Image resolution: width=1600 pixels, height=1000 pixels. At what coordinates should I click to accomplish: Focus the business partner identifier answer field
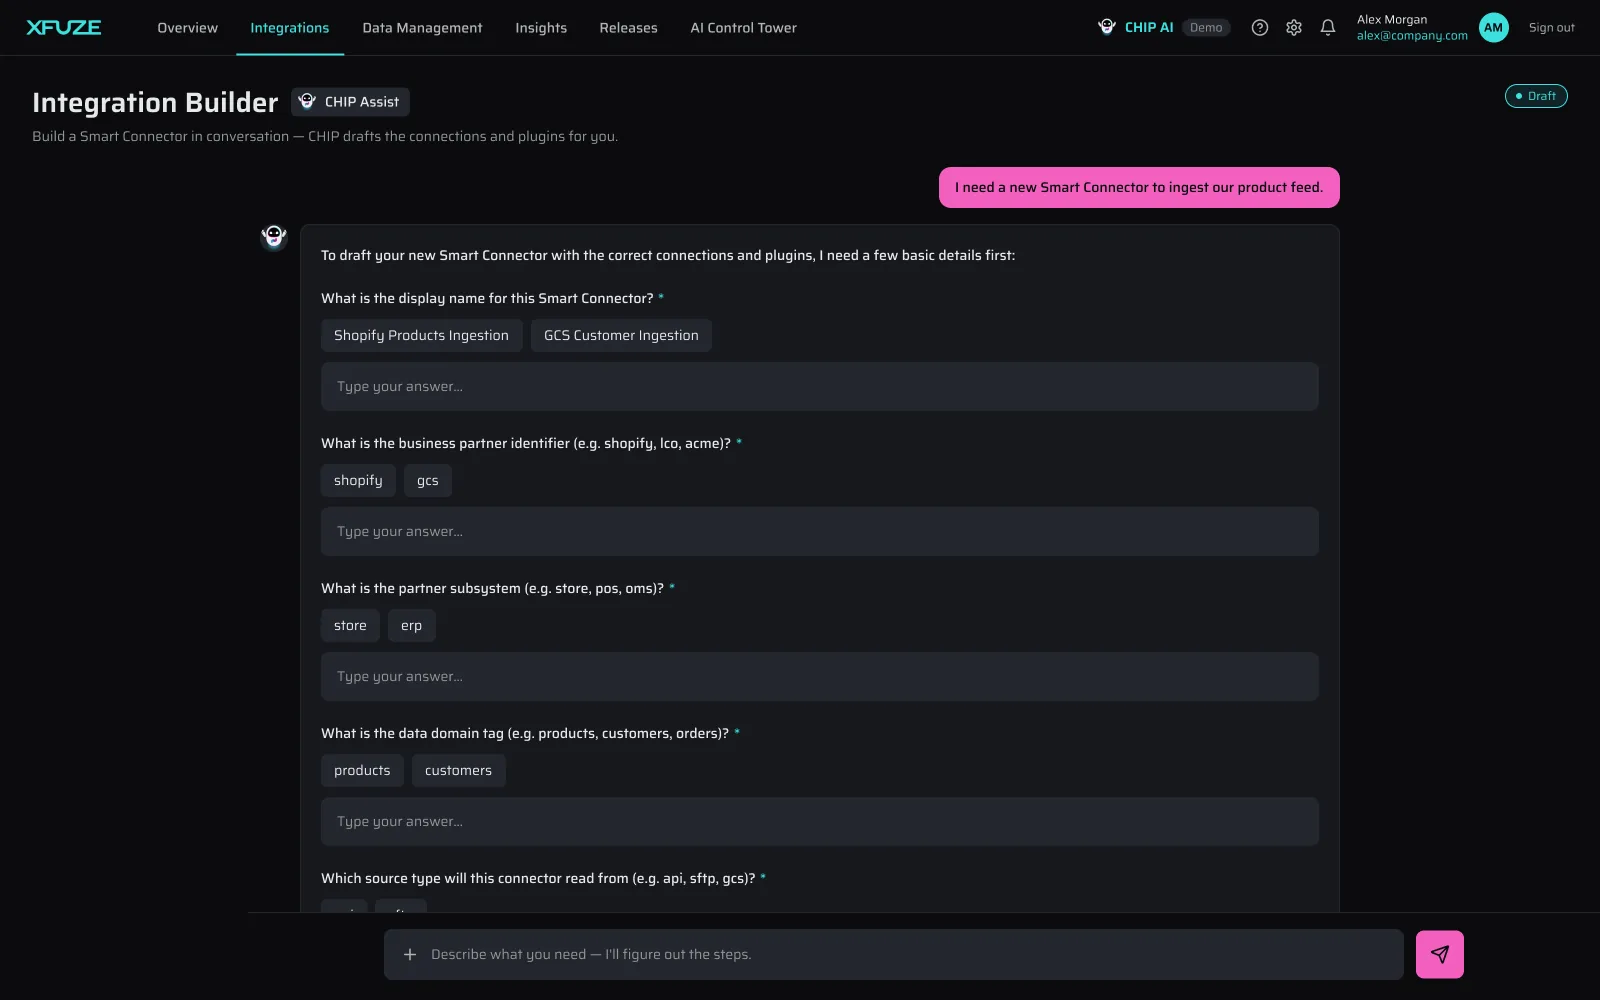tap(819, 531)
